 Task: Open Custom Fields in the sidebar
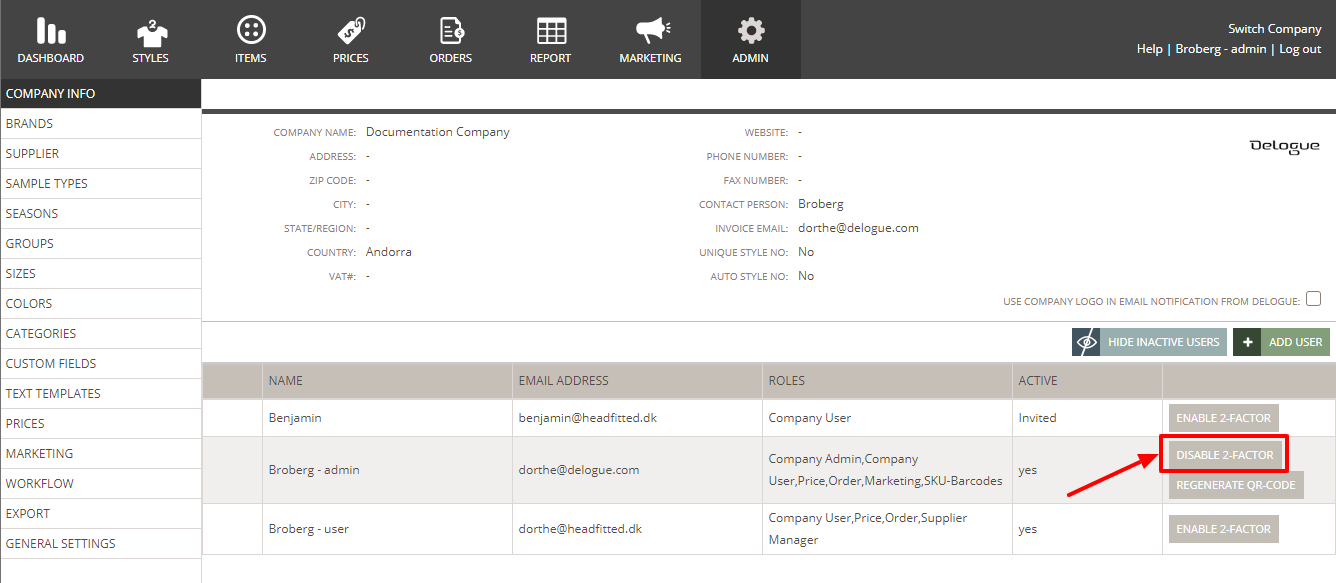[x=51, y=364]
